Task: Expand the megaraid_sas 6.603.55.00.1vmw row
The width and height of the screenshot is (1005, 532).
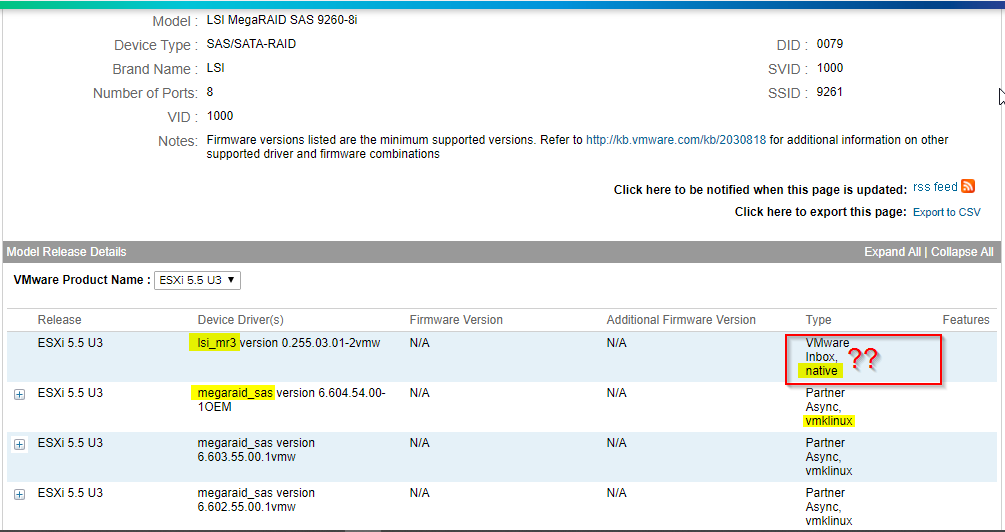Action: tap(19, 445)
